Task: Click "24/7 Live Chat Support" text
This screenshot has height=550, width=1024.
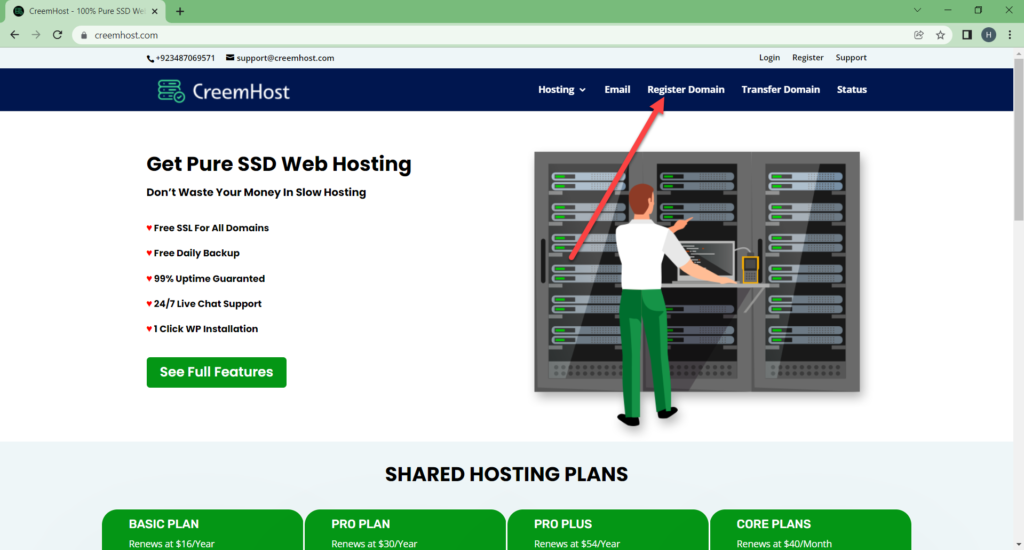Action: tap(208, 304)
